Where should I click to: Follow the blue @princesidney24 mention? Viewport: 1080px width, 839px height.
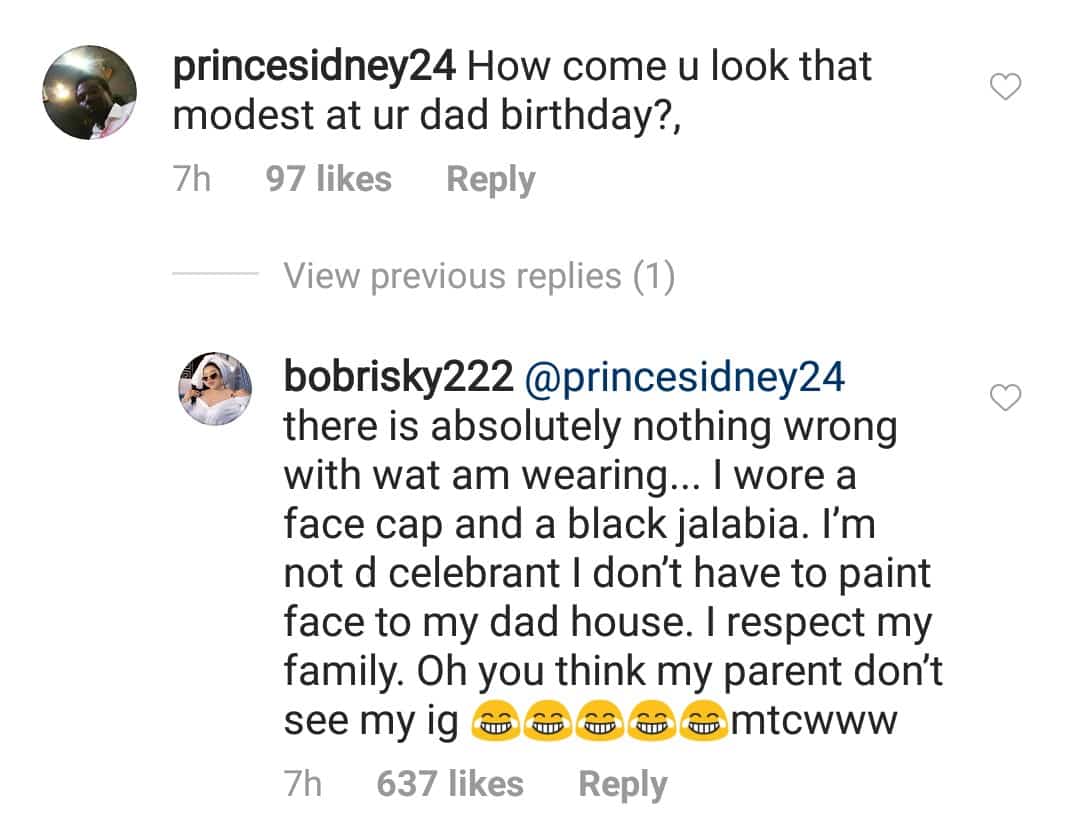(685, 377)
